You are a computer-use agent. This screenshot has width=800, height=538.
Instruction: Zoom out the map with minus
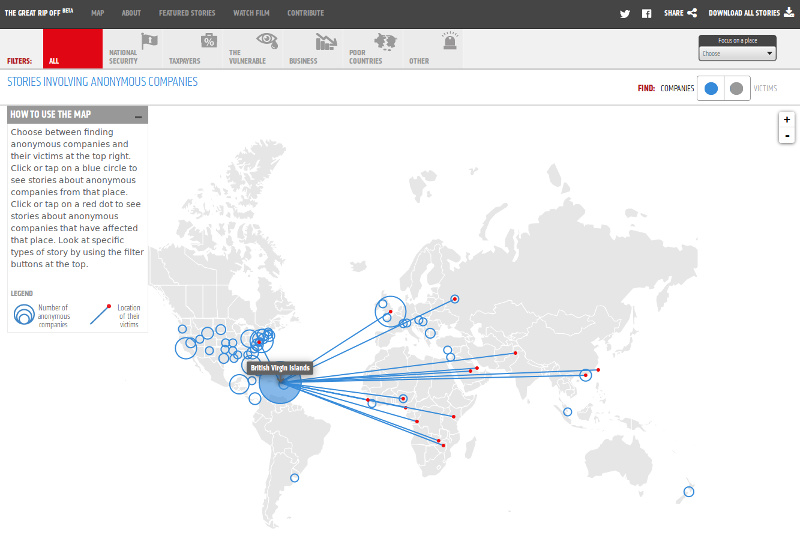click(x=787, y=136)
